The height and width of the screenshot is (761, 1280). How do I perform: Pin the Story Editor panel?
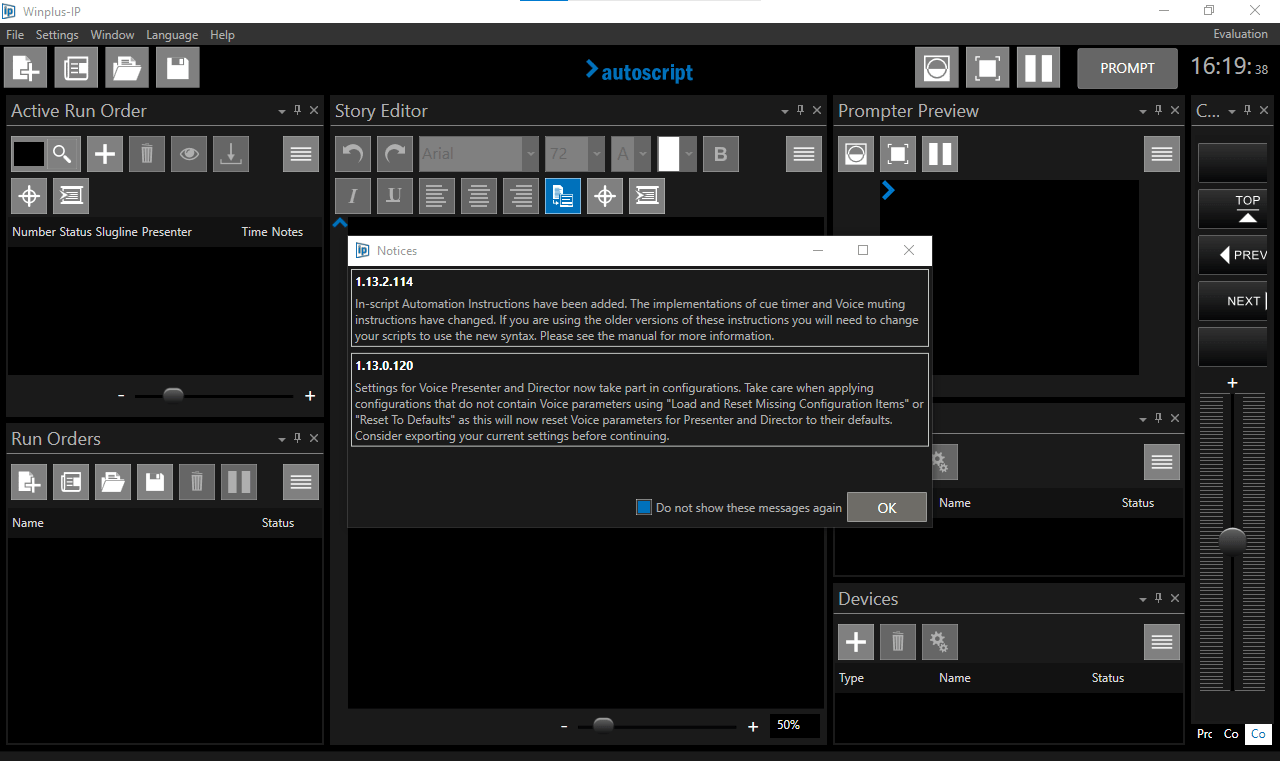pyautogui.click(x=800, y=111)
